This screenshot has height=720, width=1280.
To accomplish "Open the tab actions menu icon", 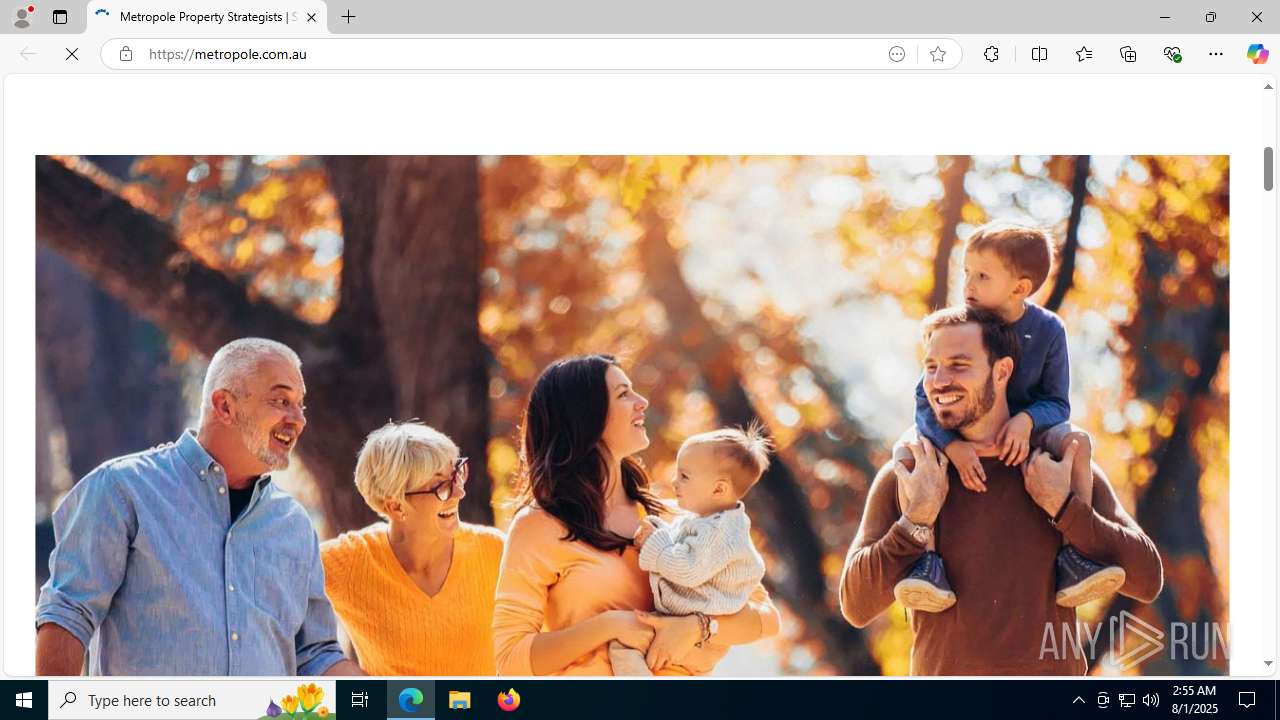I will (x=60, y=17).
